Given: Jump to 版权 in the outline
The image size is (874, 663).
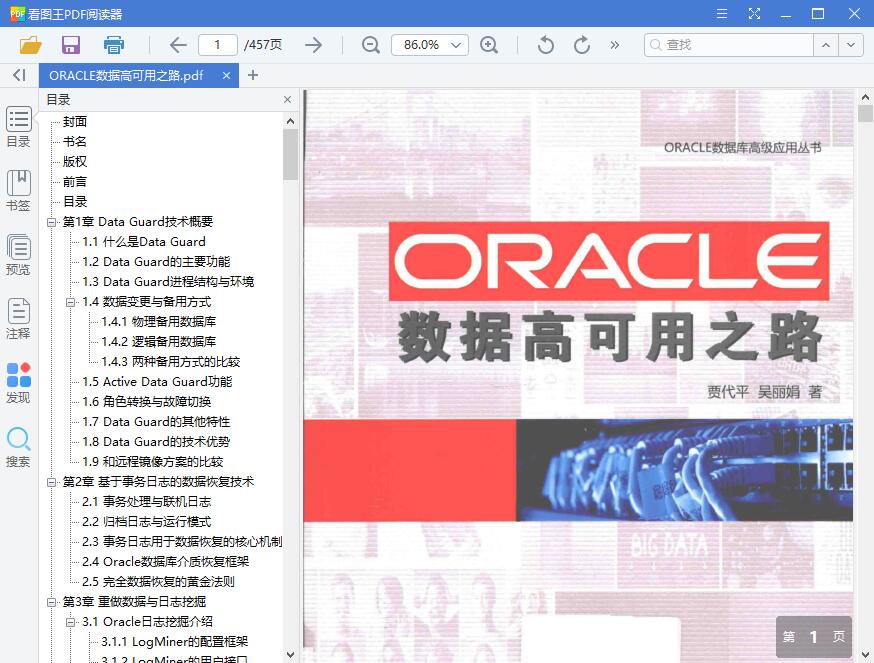Looking at the screenshot, I should tap(75, 162).
